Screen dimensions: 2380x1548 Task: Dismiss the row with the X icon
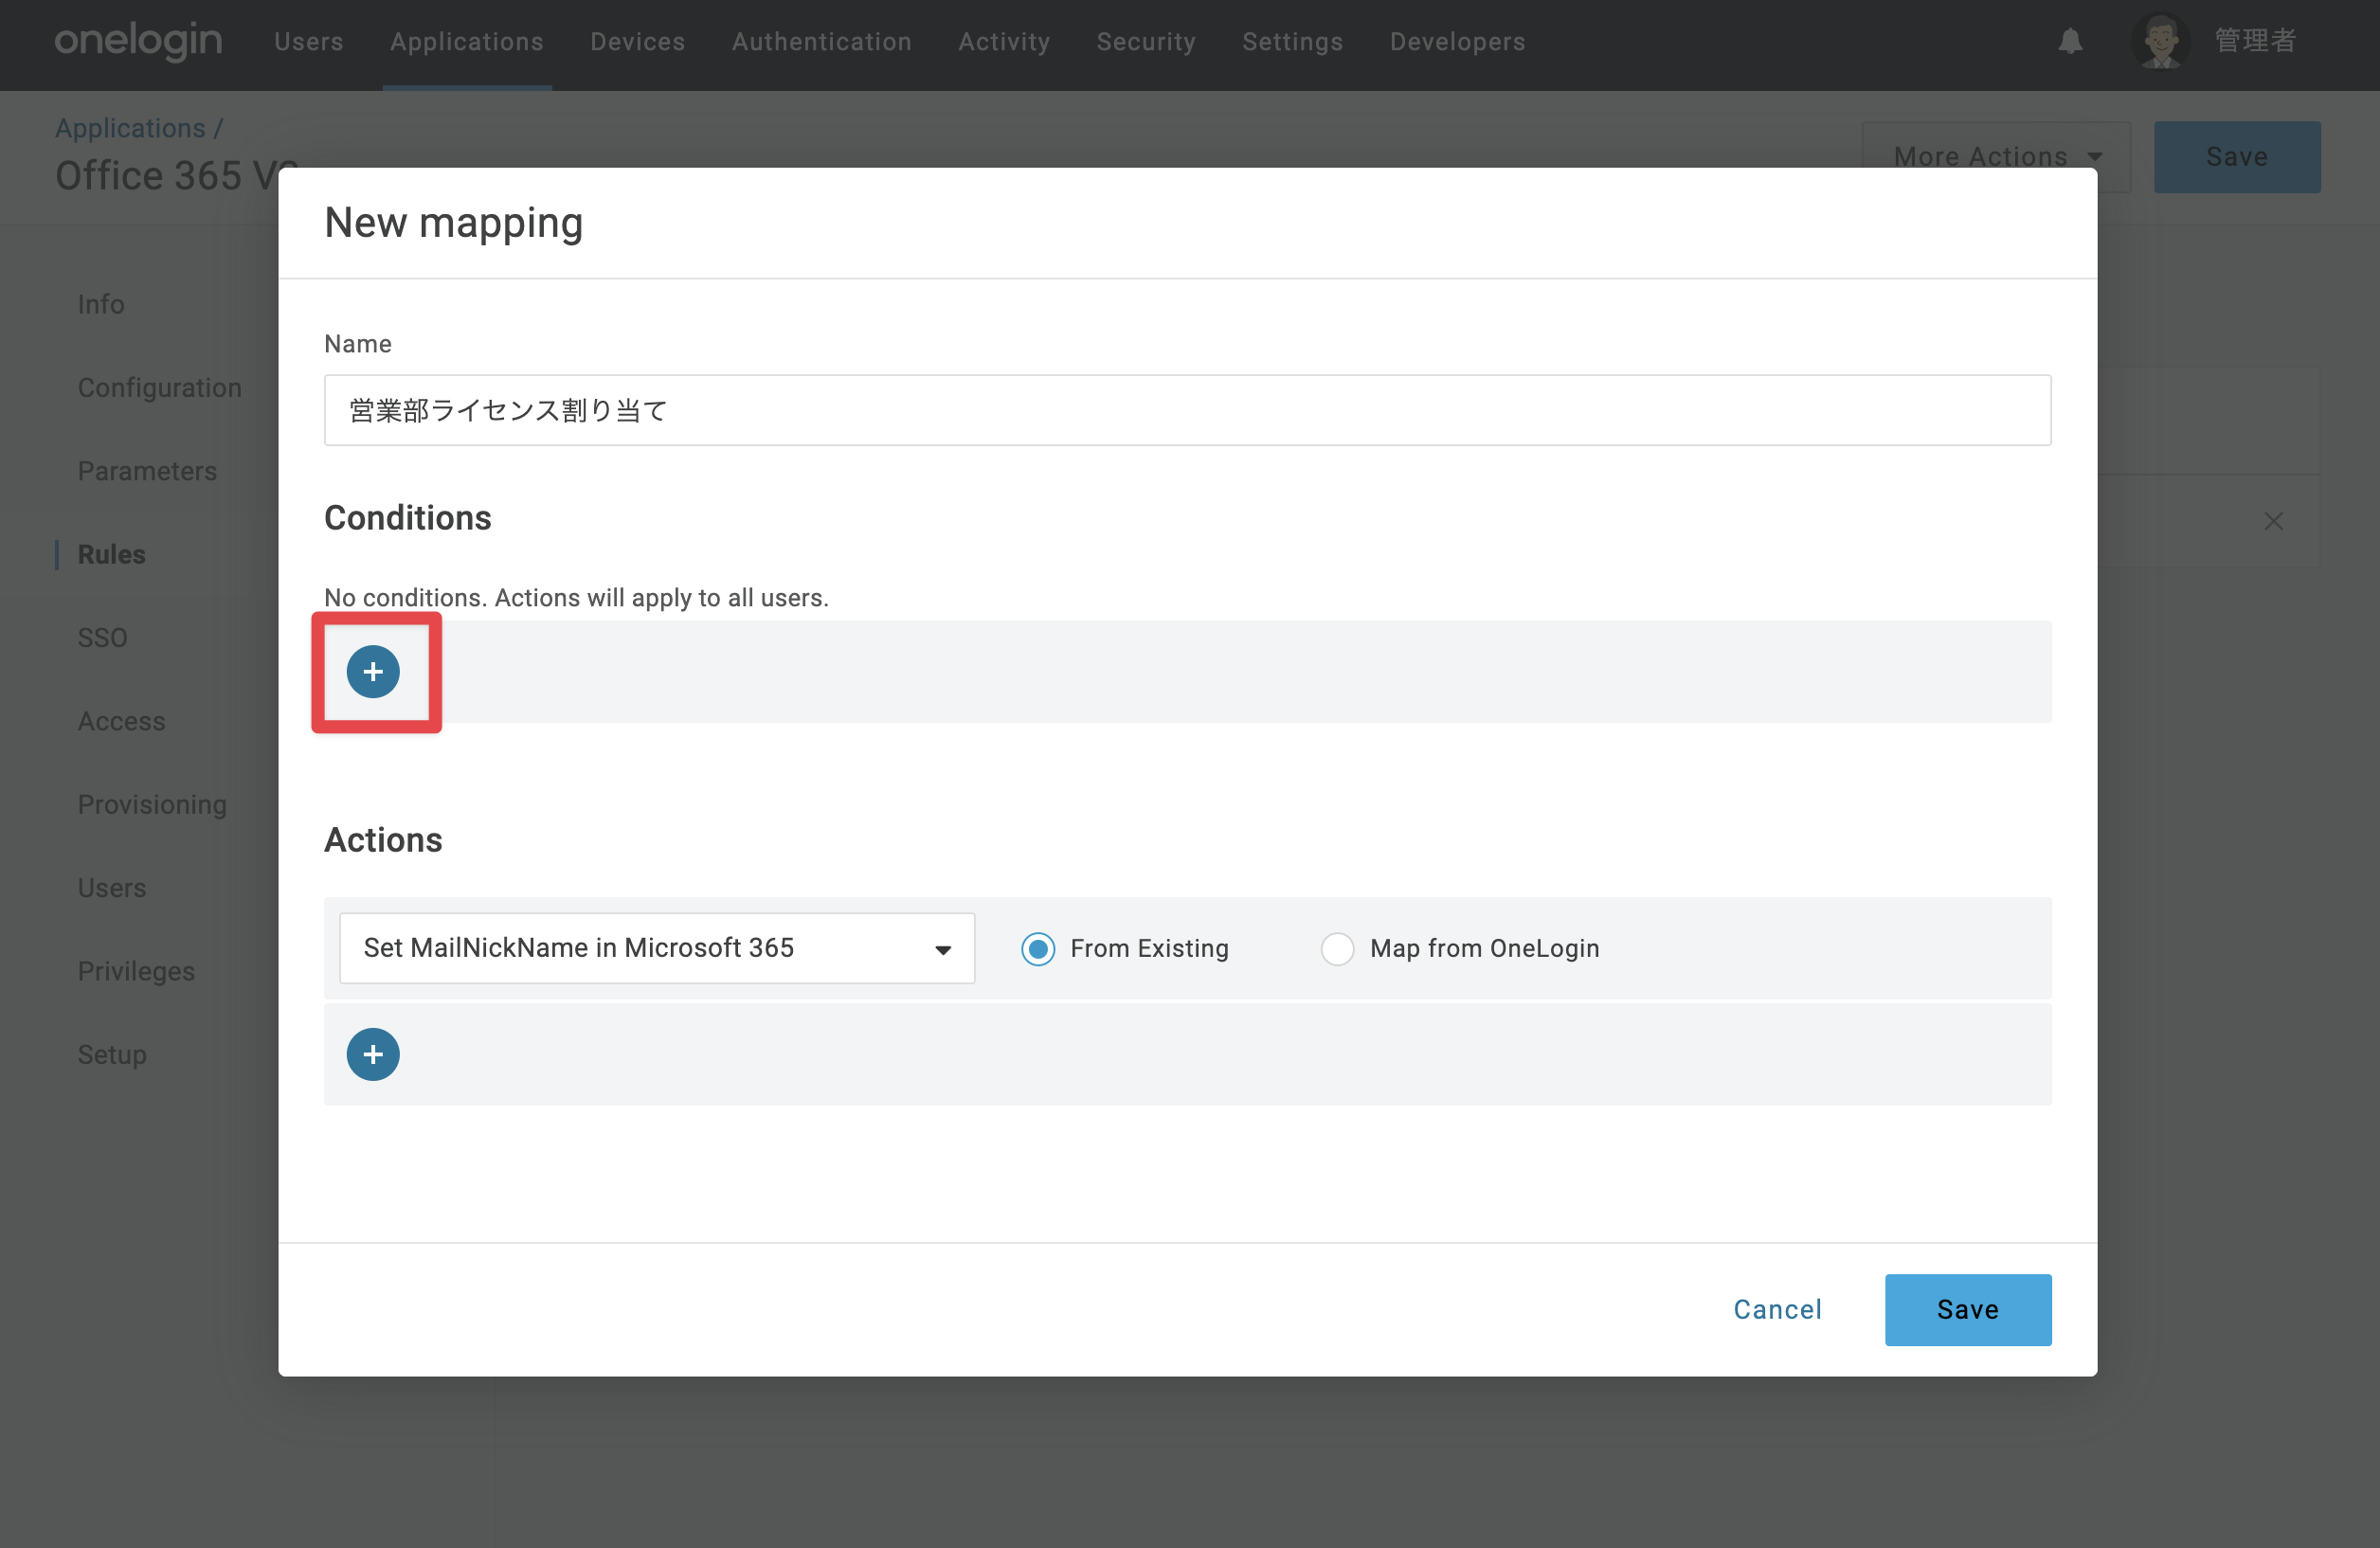tap(2273, 521)
